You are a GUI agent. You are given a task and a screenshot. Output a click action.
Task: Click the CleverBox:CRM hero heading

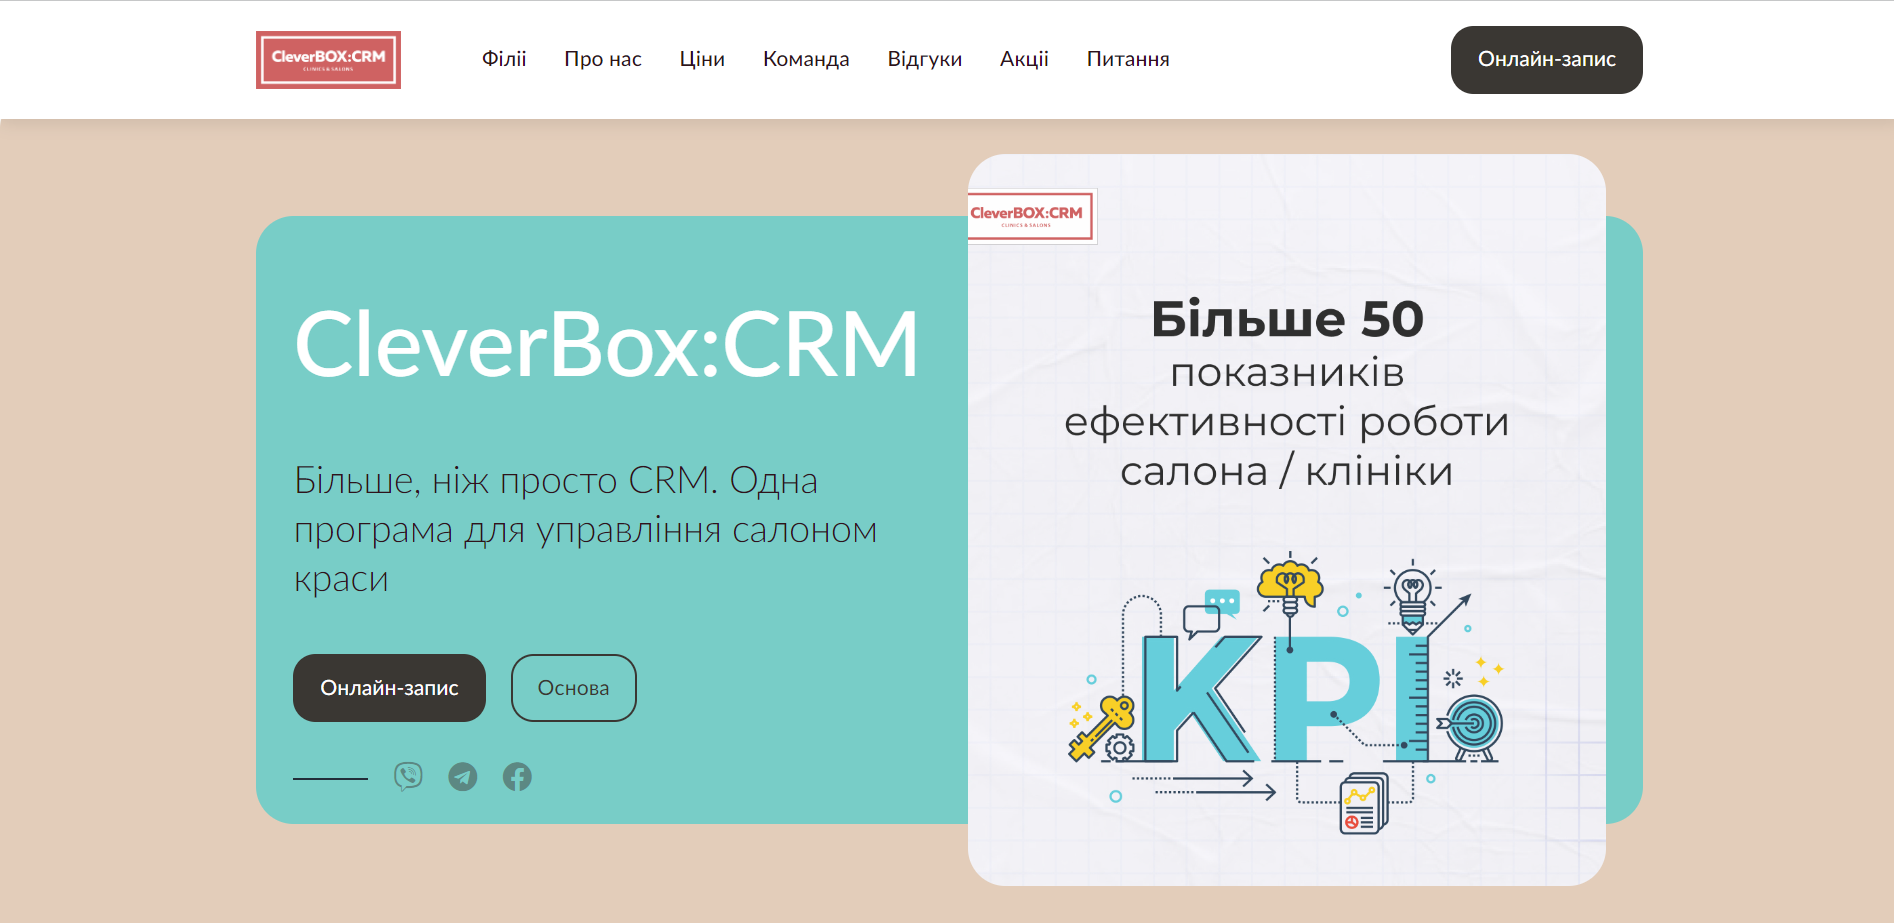tap(606, 344)
